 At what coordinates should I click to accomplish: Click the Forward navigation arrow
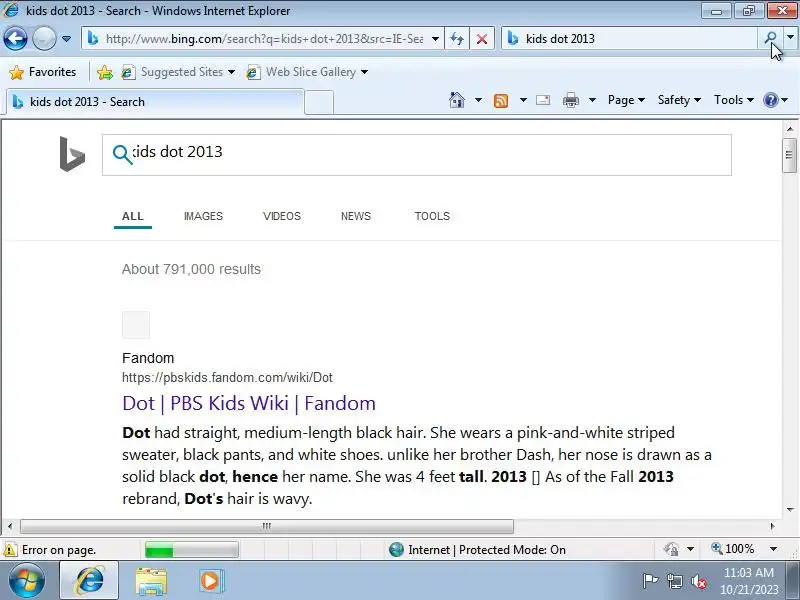click(x=44, y=39)
